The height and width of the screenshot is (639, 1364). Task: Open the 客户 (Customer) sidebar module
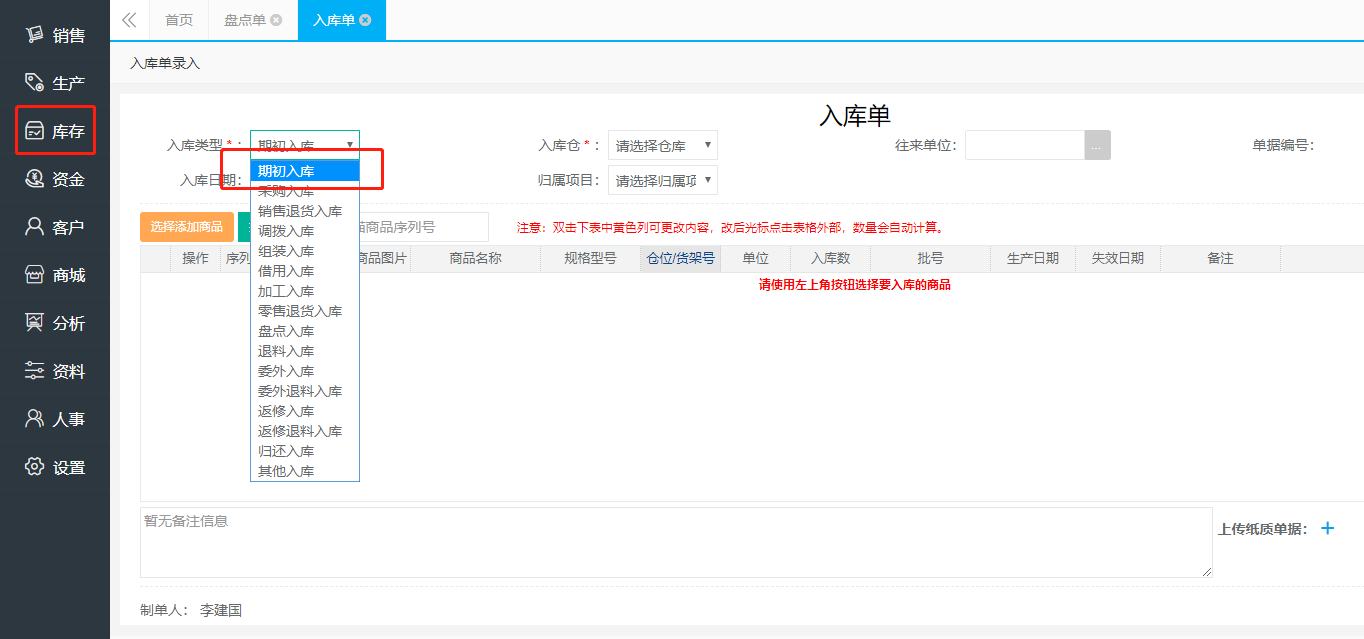click(55, 228)
